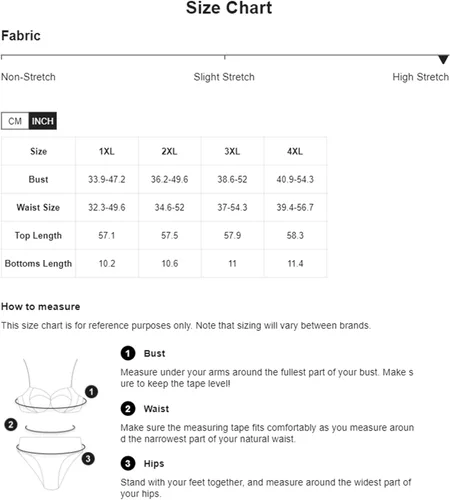This screenshot has height=500, width=450.
Task: Click the Bottoms Length row label
Action: (38, 264)
